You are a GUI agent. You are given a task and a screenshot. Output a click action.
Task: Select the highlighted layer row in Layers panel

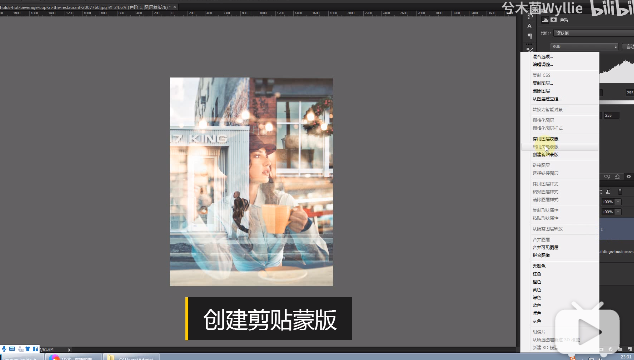tap(616, 229)
